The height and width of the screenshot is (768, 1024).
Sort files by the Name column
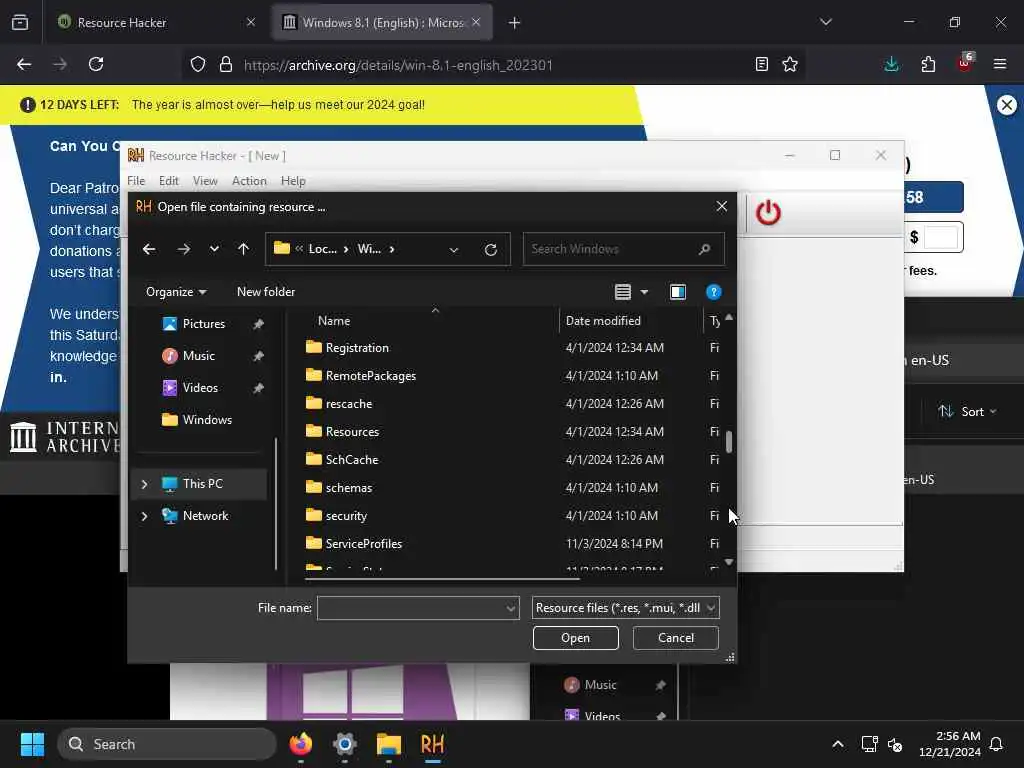click(x=334, y=321)
